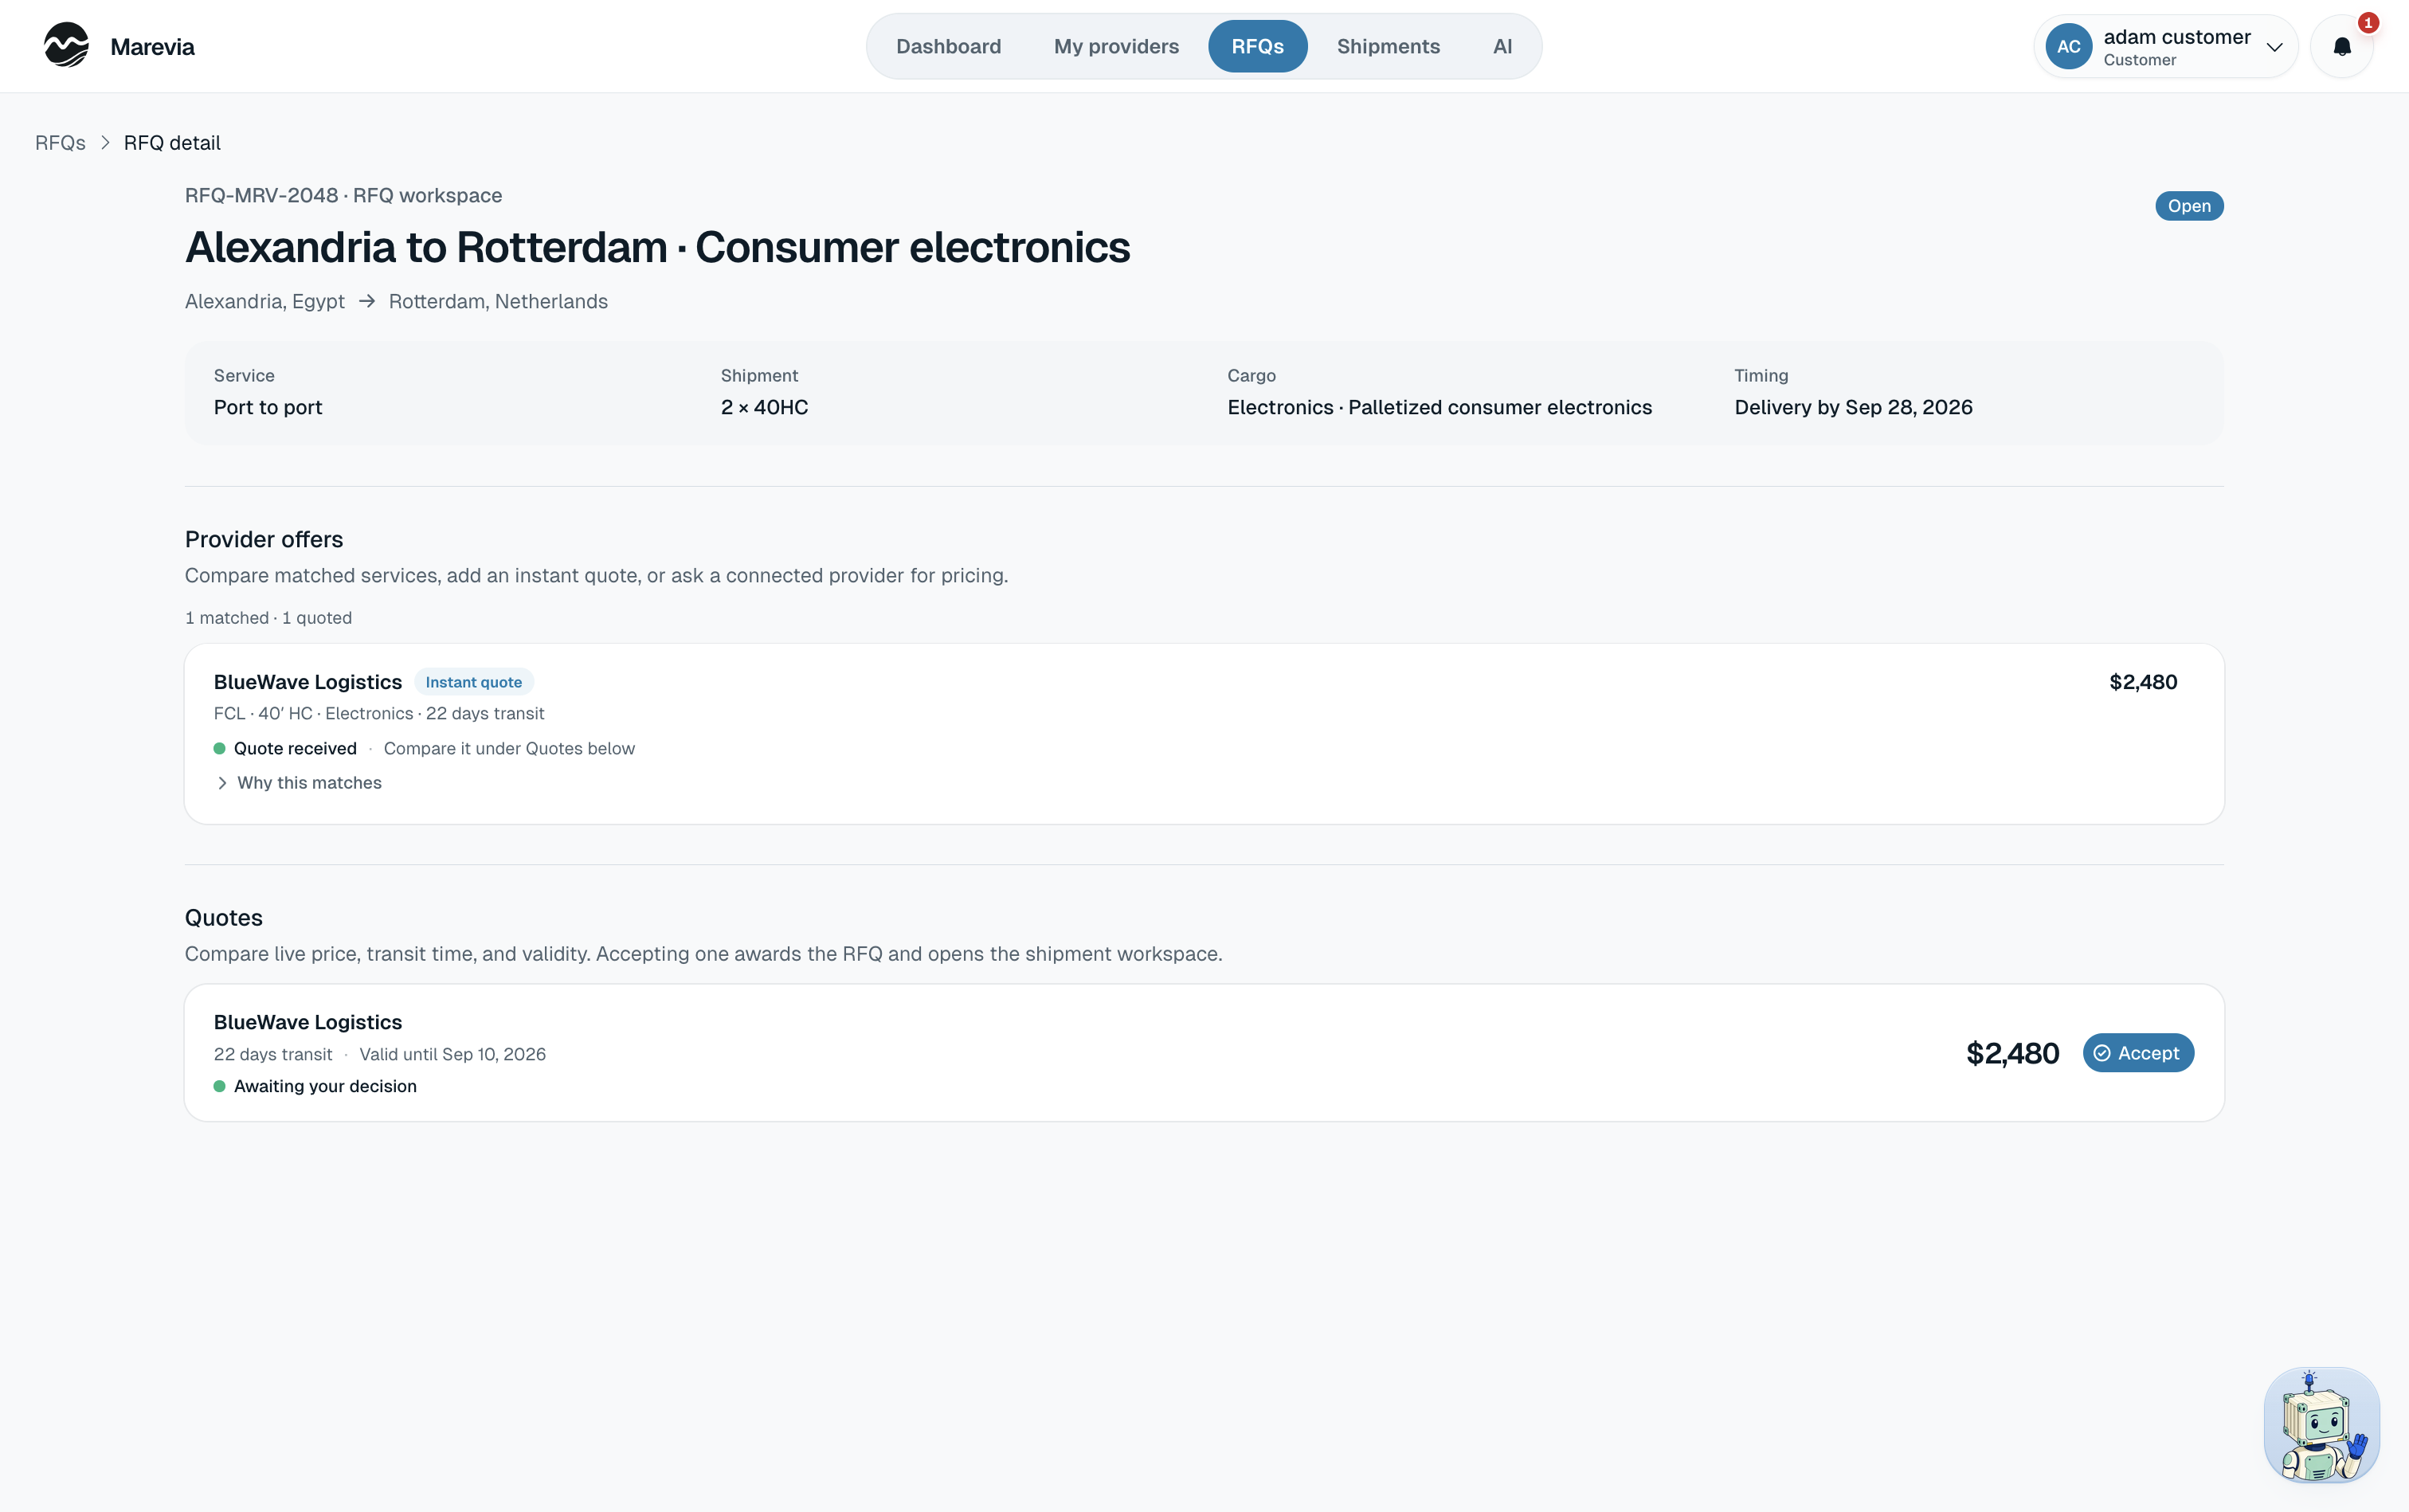Click the Alexandria to Rotterdam heading
The width and height of the screenshot is (2409, 1512).
(x=658, y=247)
